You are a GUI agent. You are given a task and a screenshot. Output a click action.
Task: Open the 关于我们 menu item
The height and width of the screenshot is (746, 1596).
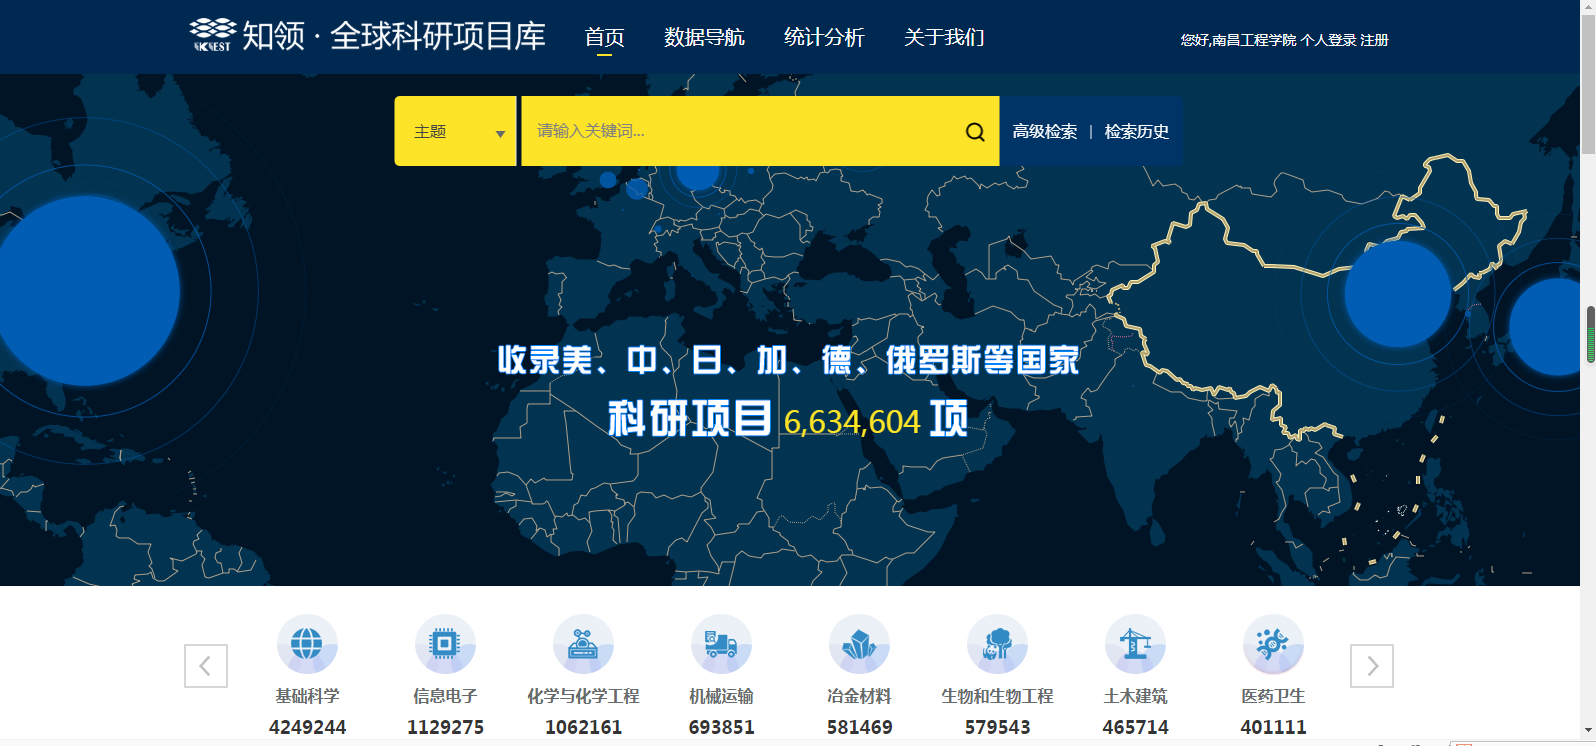[x=944, y=37]
